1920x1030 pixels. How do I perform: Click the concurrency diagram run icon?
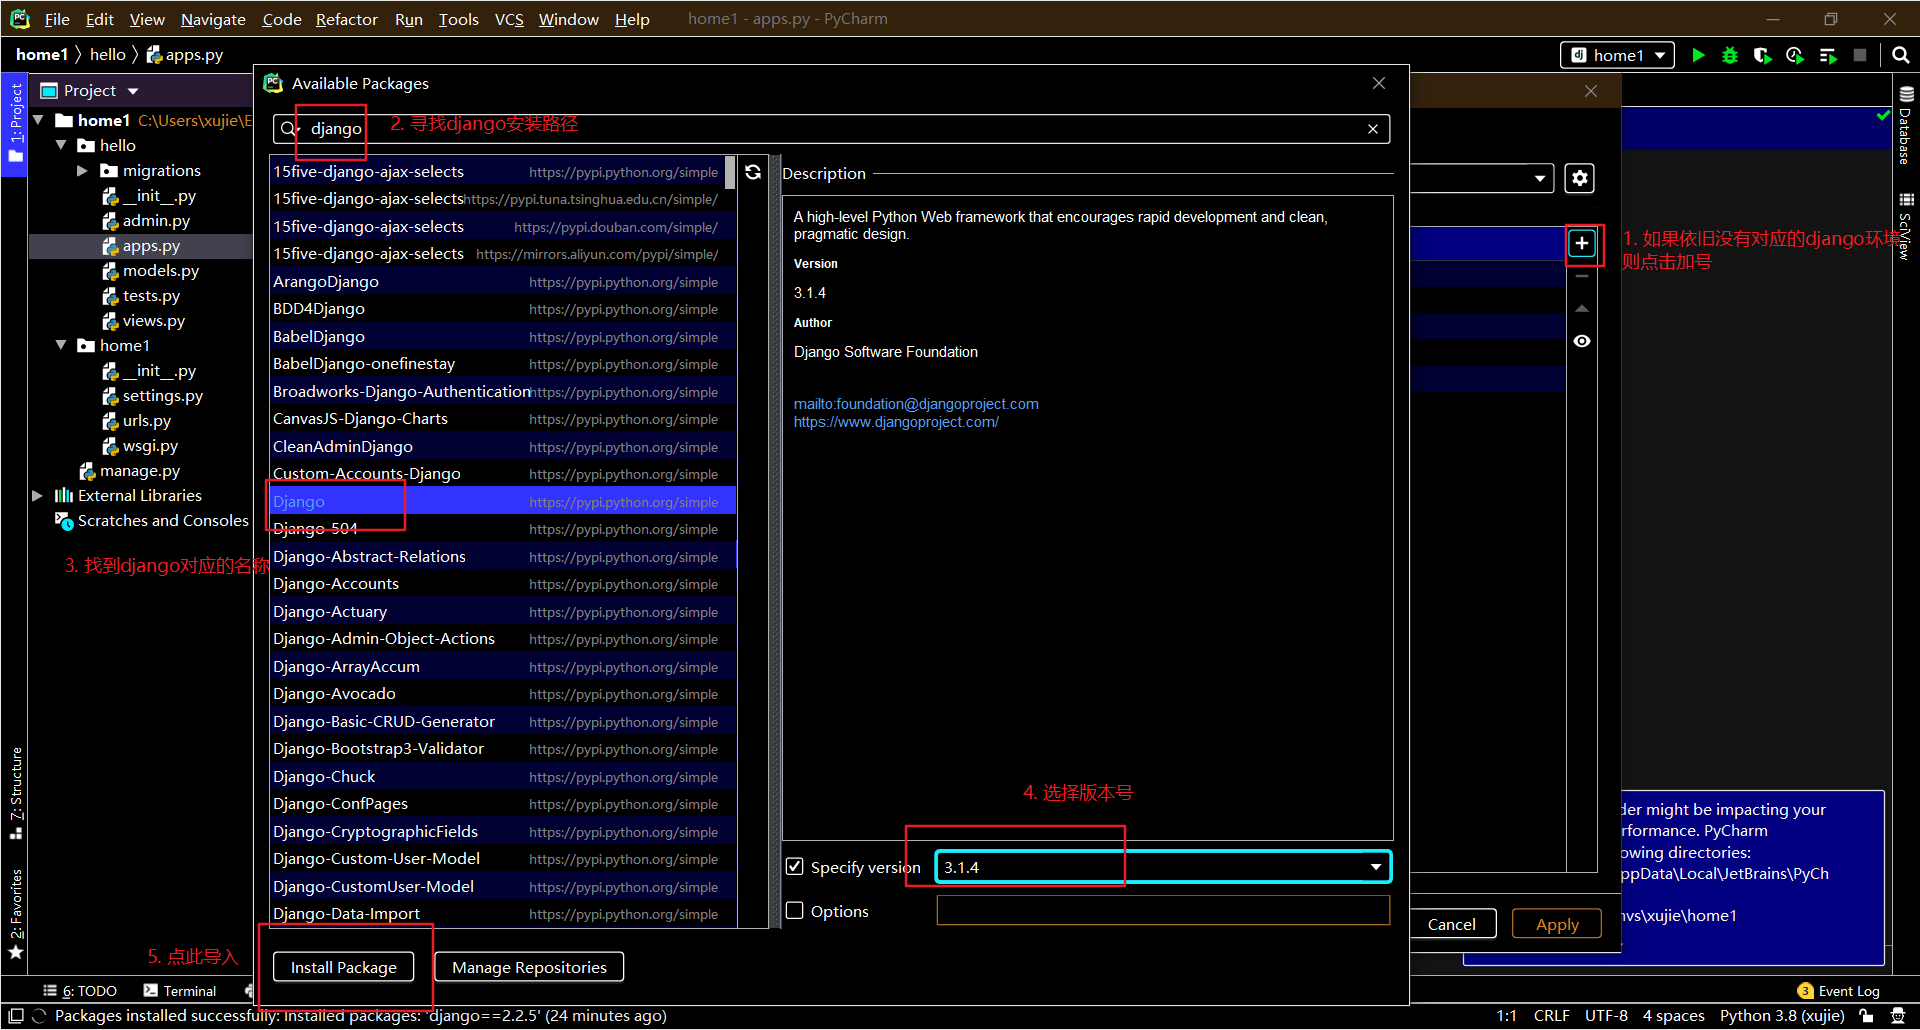click(1828, 55)
